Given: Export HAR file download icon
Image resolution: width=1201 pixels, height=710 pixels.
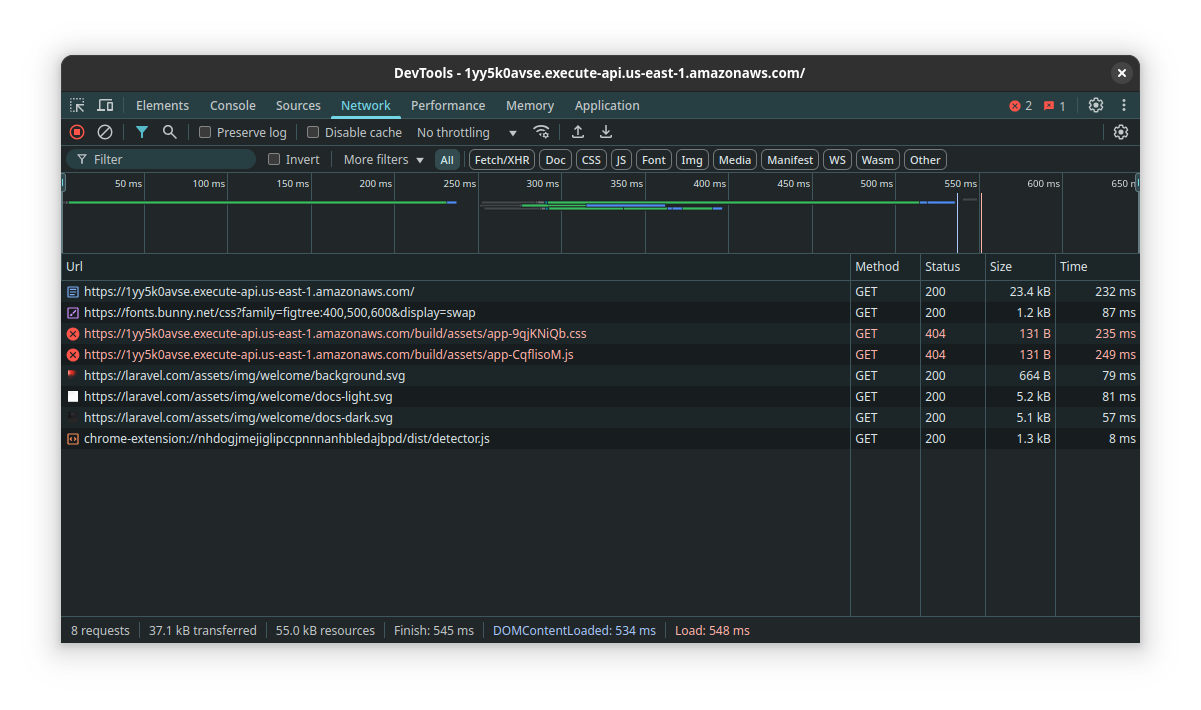Looking at the screenshot, I should pyautogui.click(x=606, y=132).
